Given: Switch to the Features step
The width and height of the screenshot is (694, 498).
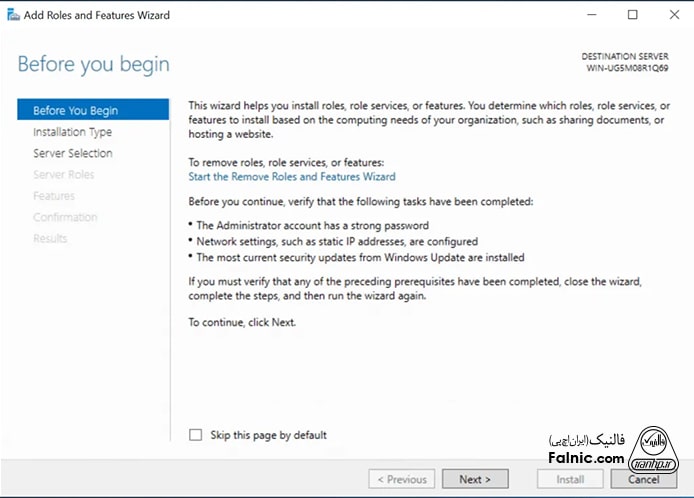Looking at the screenshot, I should (x=53, y=196).
